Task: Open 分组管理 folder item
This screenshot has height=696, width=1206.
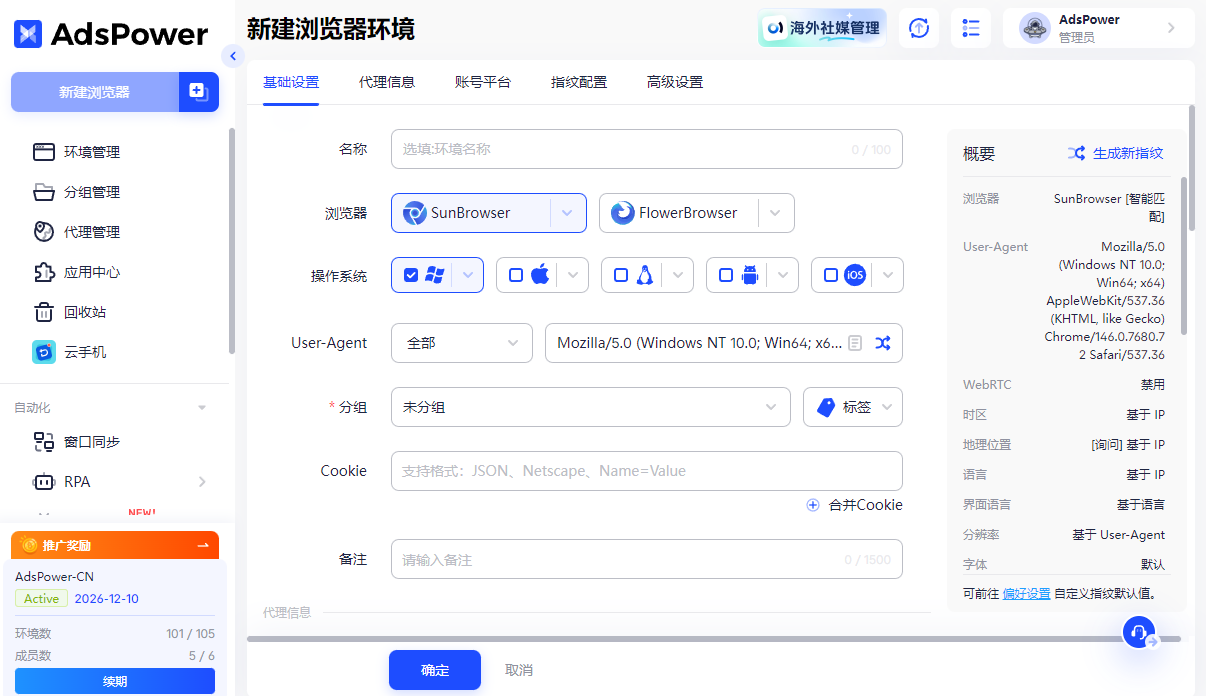Action: click(92, 192)
